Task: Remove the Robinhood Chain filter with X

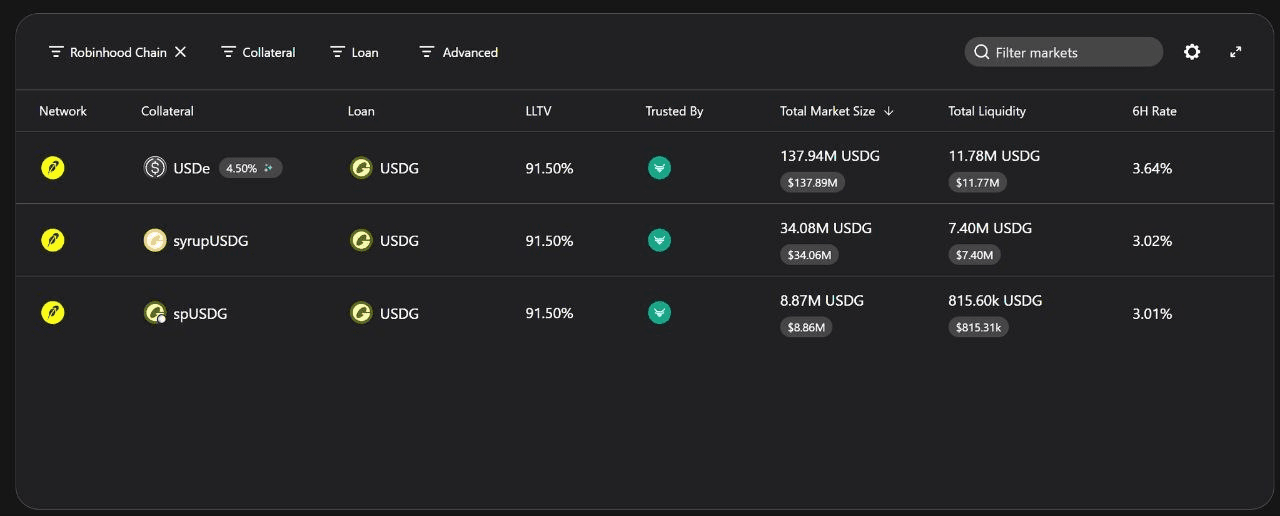Action: point(181,52)
